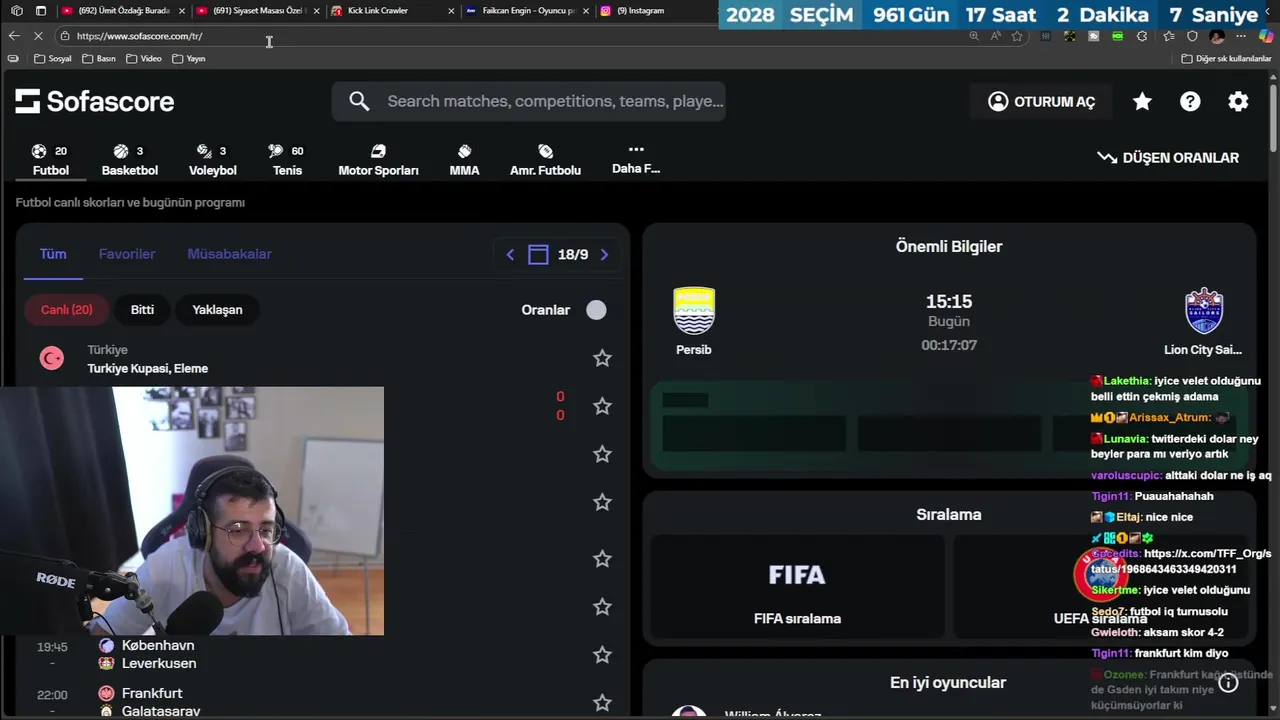Open browser favorites list icon
This screenshot has height=720, width=1280.
1168,36
